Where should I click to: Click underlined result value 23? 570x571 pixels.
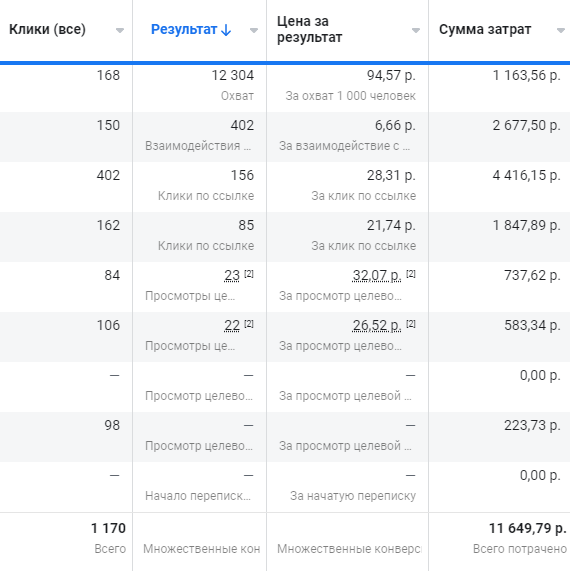click(232, 275)
